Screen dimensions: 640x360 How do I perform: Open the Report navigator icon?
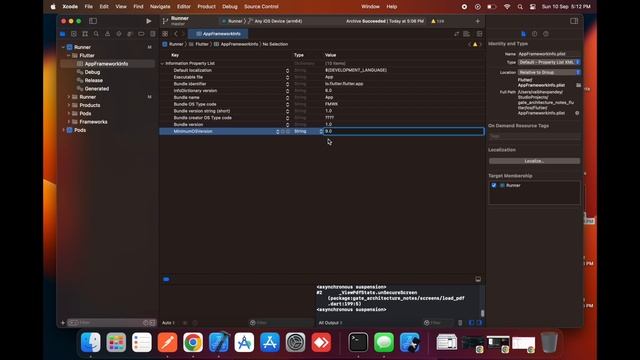[152, 34]
